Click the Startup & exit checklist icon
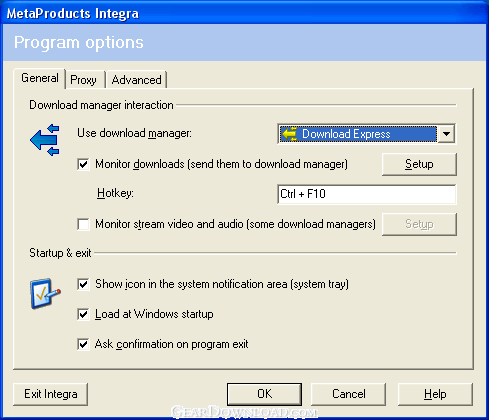Screen dimensions: 489x420 (45, 293)
